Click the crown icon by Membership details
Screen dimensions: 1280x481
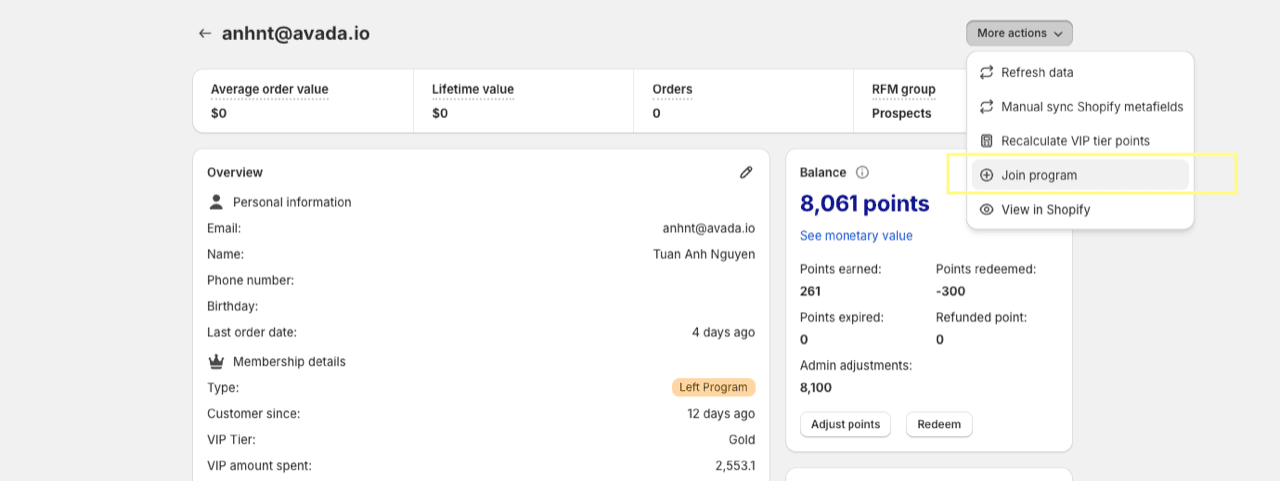(216, 361)
